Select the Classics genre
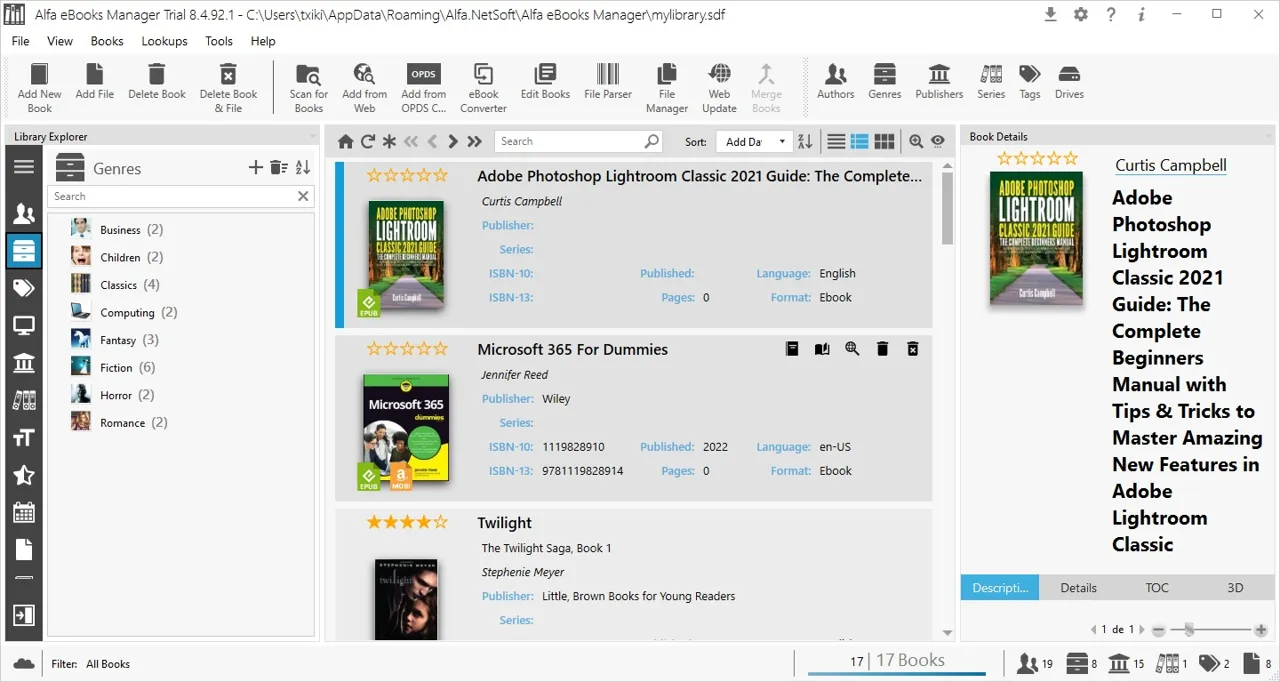The width and height of the screenshot is (1280, 682). 116,285
